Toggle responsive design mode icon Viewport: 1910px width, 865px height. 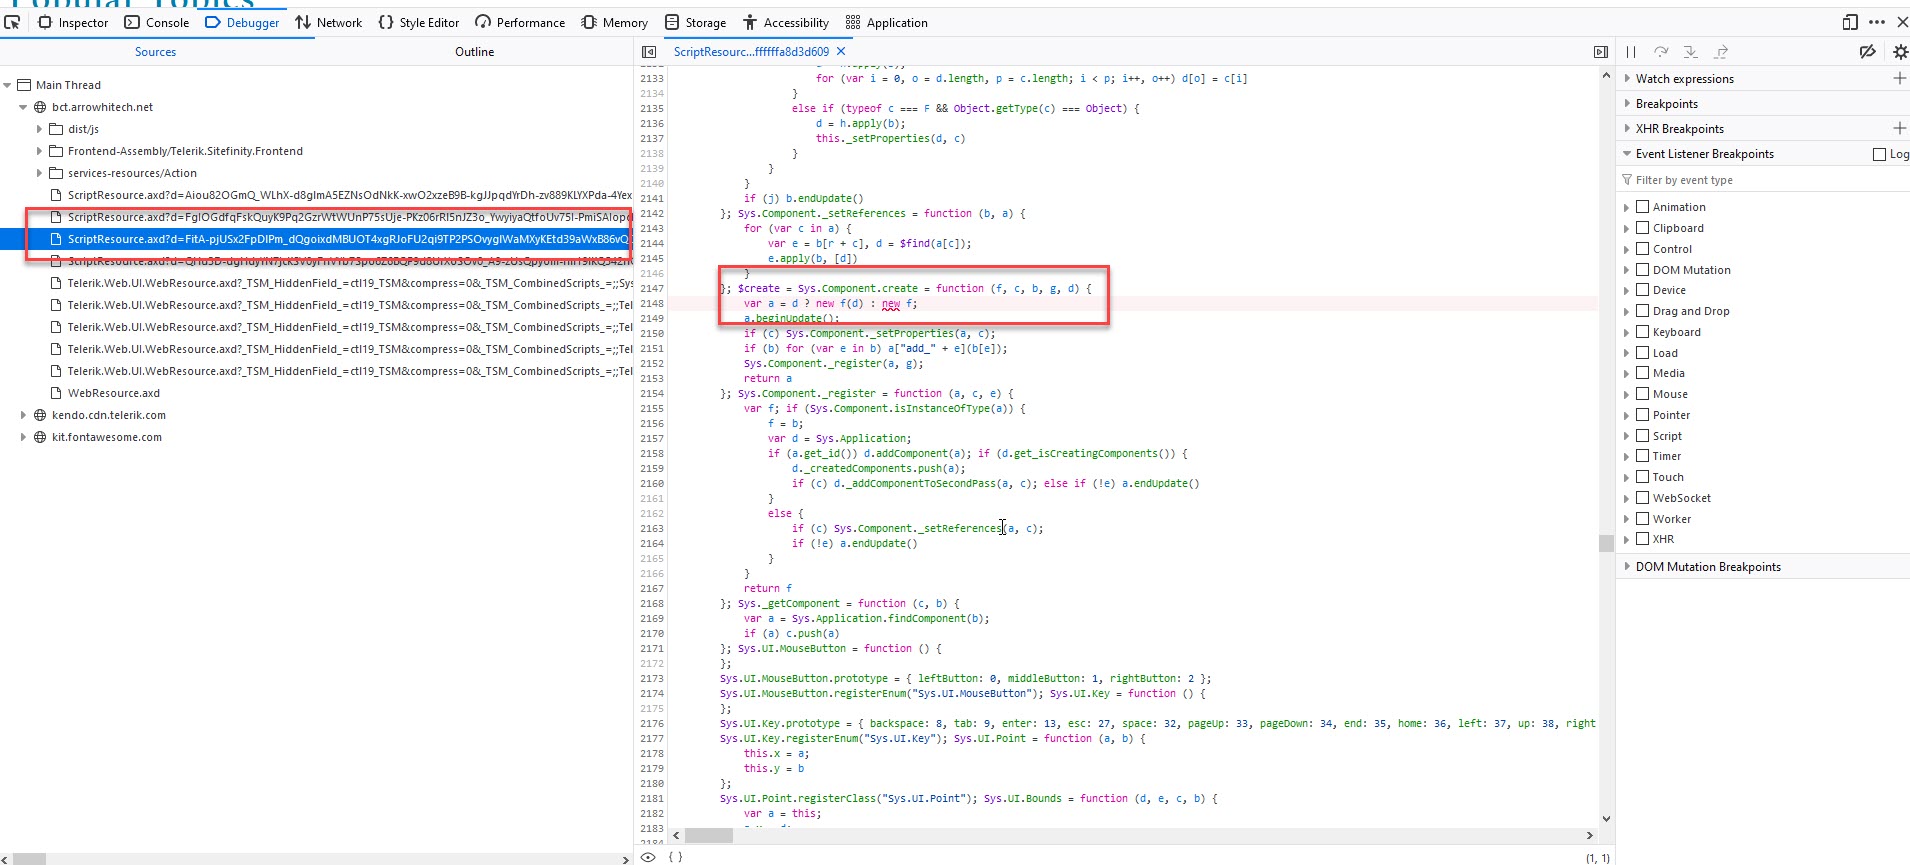pos(1850,22)
